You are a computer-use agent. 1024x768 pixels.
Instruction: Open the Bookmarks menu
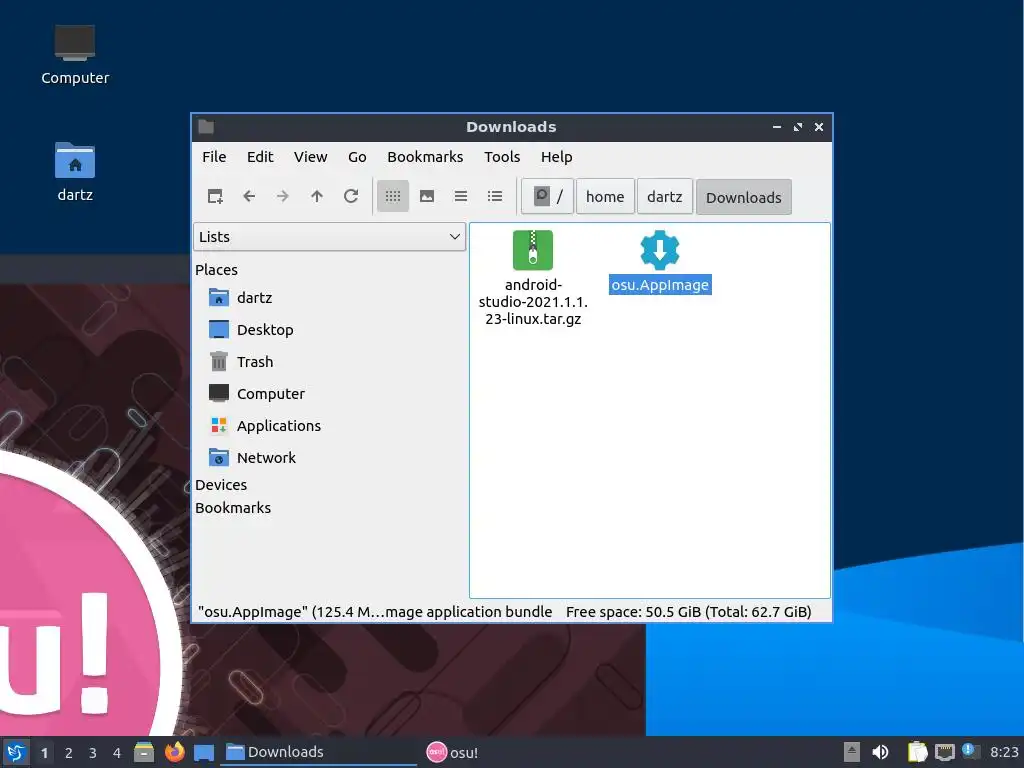425,157
